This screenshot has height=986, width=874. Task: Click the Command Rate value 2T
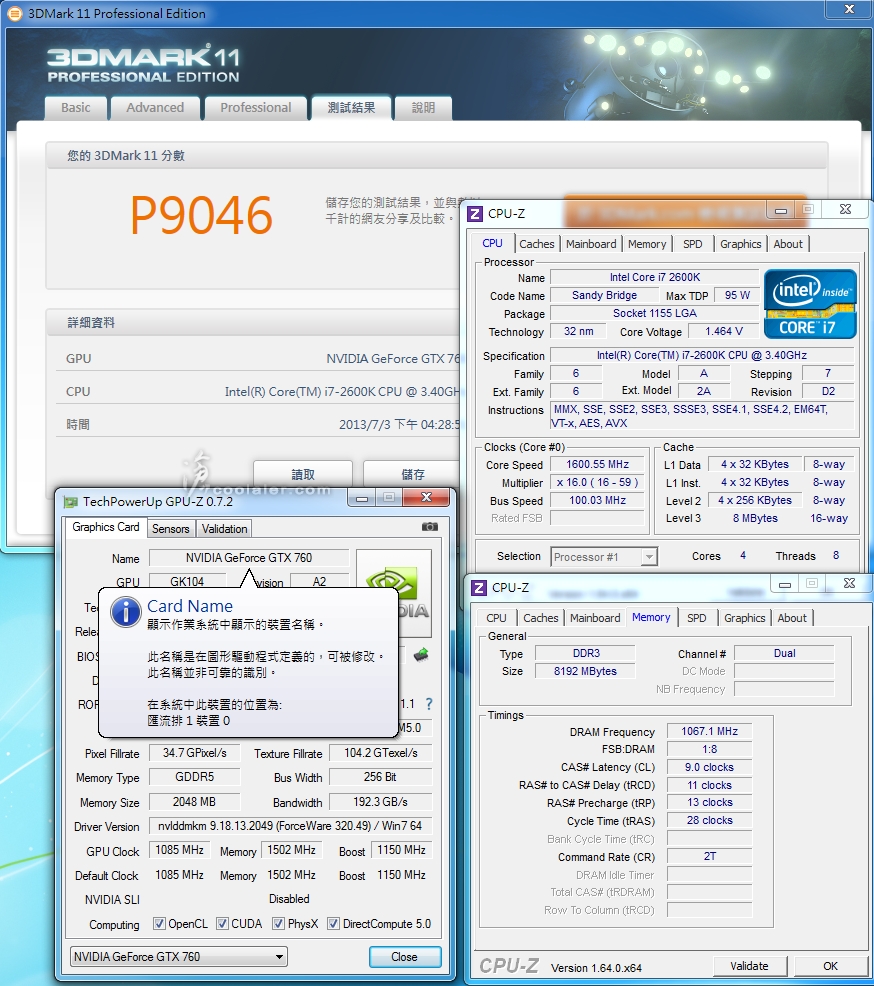709,856
